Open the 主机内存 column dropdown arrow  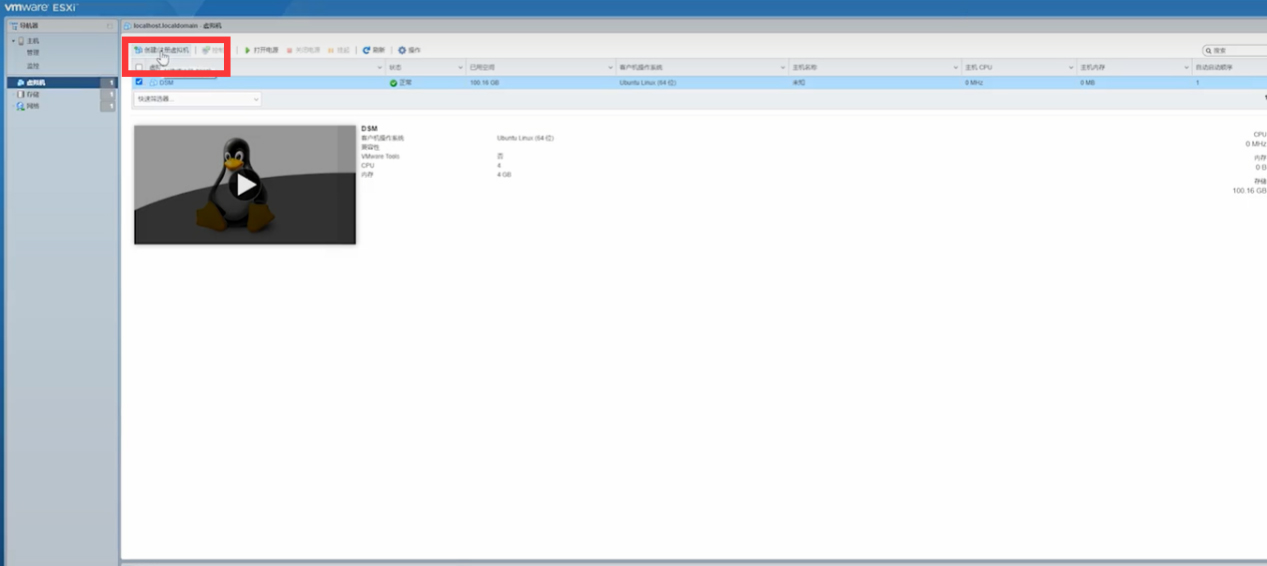(x=1186, y=68)
